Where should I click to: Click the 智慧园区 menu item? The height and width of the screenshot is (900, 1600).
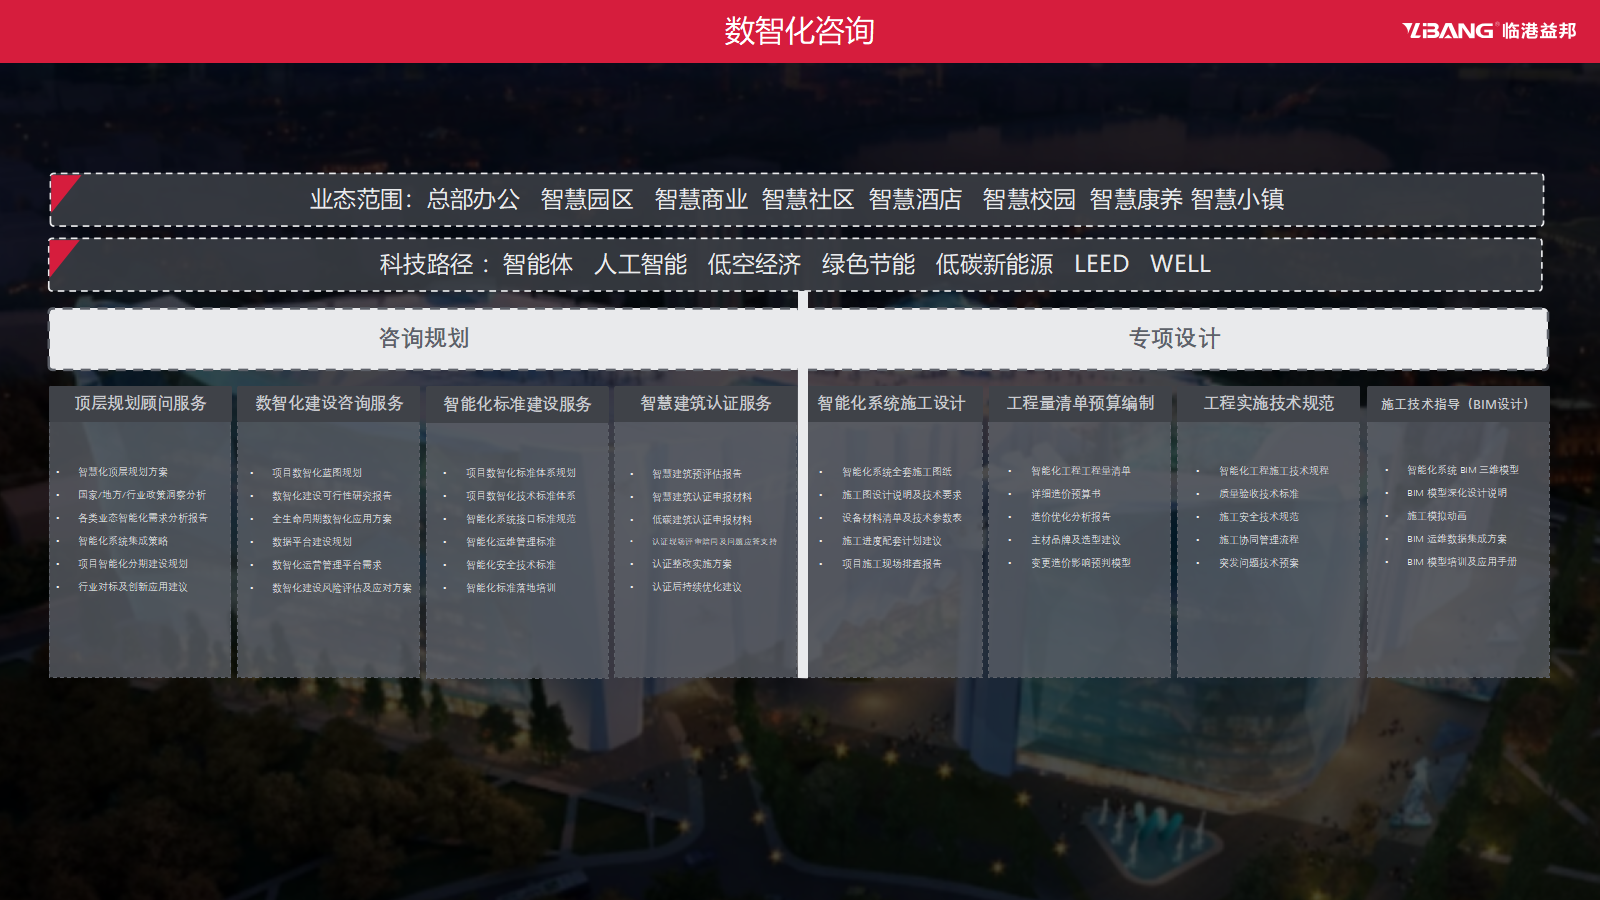587,199
